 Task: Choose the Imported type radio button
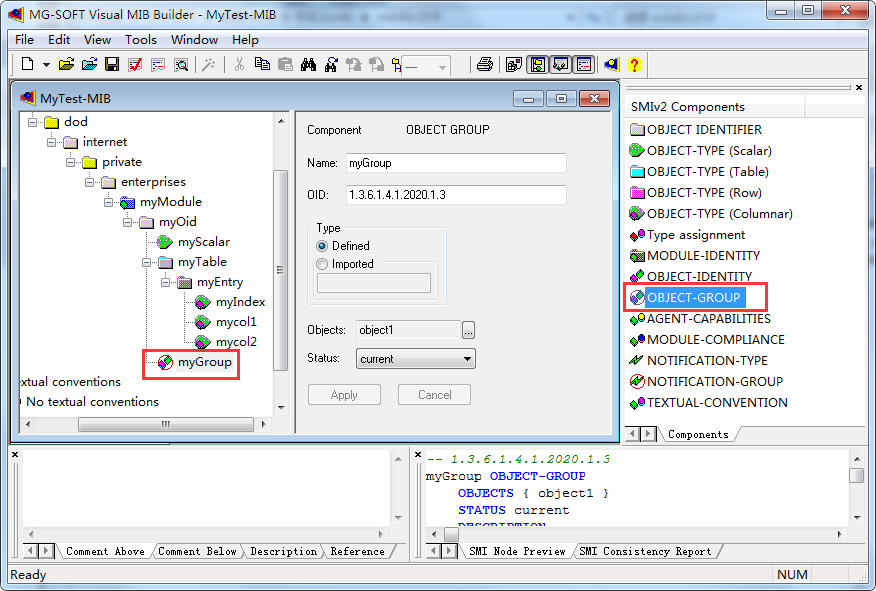click(322, 265)
